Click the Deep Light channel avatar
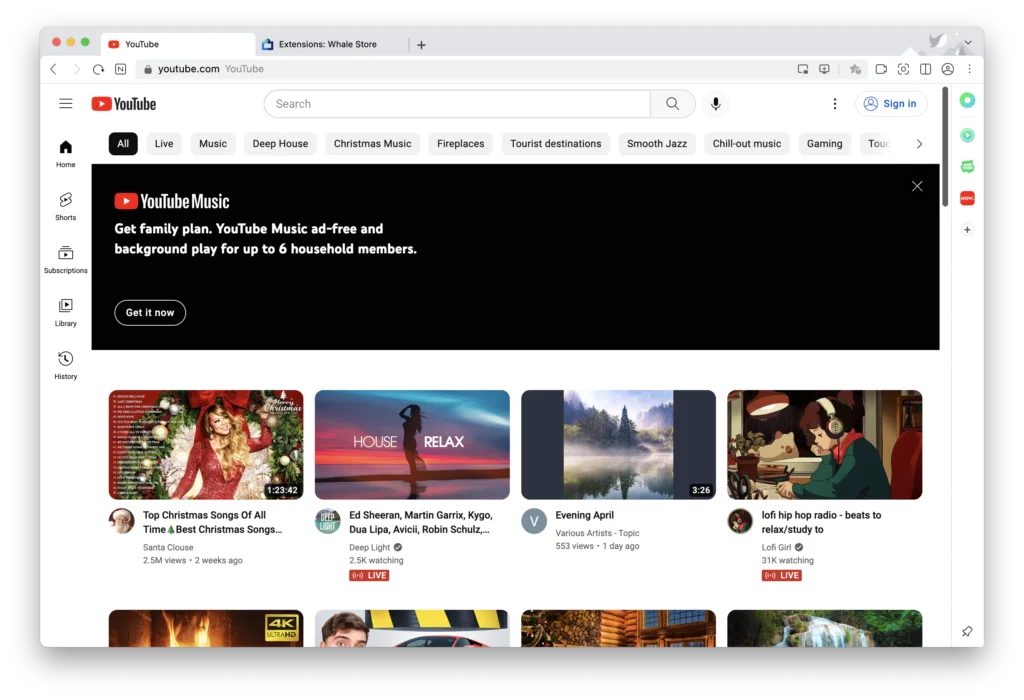Image resolution: width=1024 pixels, height=700 pixels. click(328, 521)
